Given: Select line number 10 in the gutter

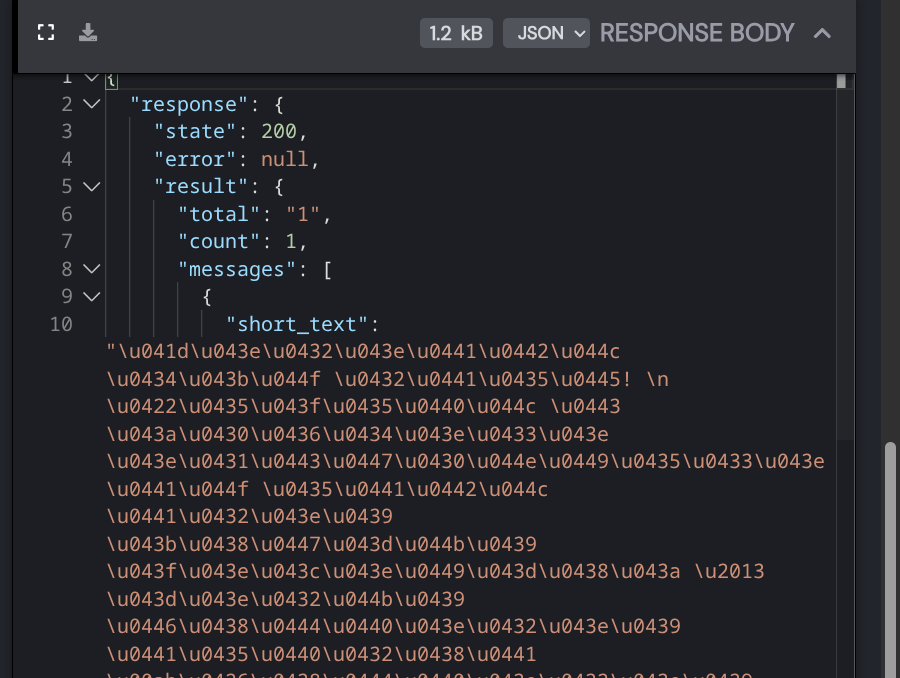Looking at the screenshot, I should click(61, 324).
